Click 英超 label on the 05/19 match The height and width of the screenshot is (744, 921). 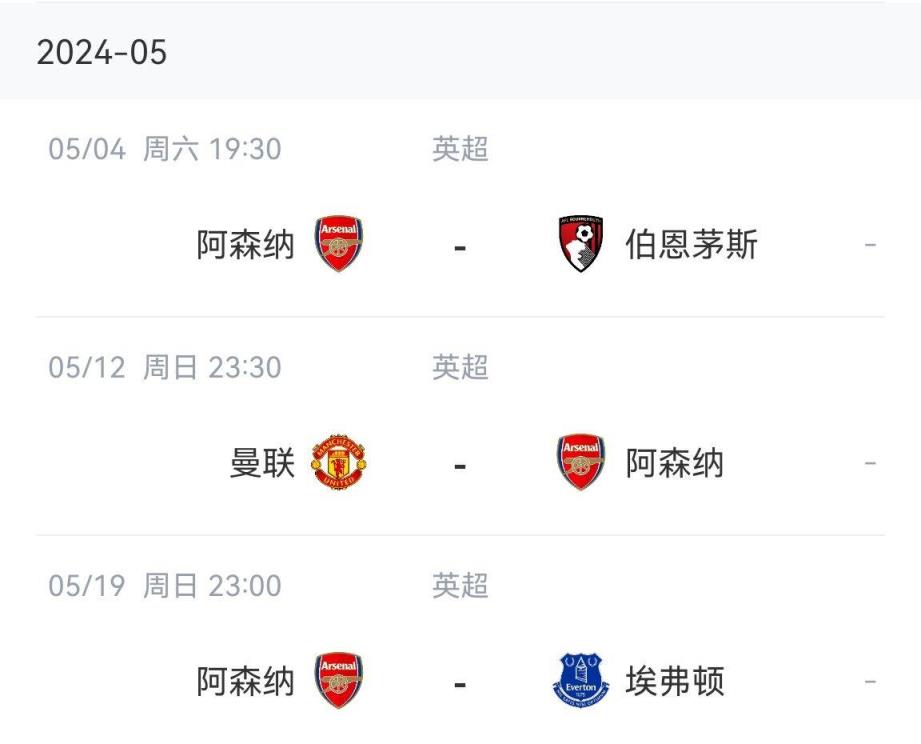pyautogui.click(x=460, y=586)
